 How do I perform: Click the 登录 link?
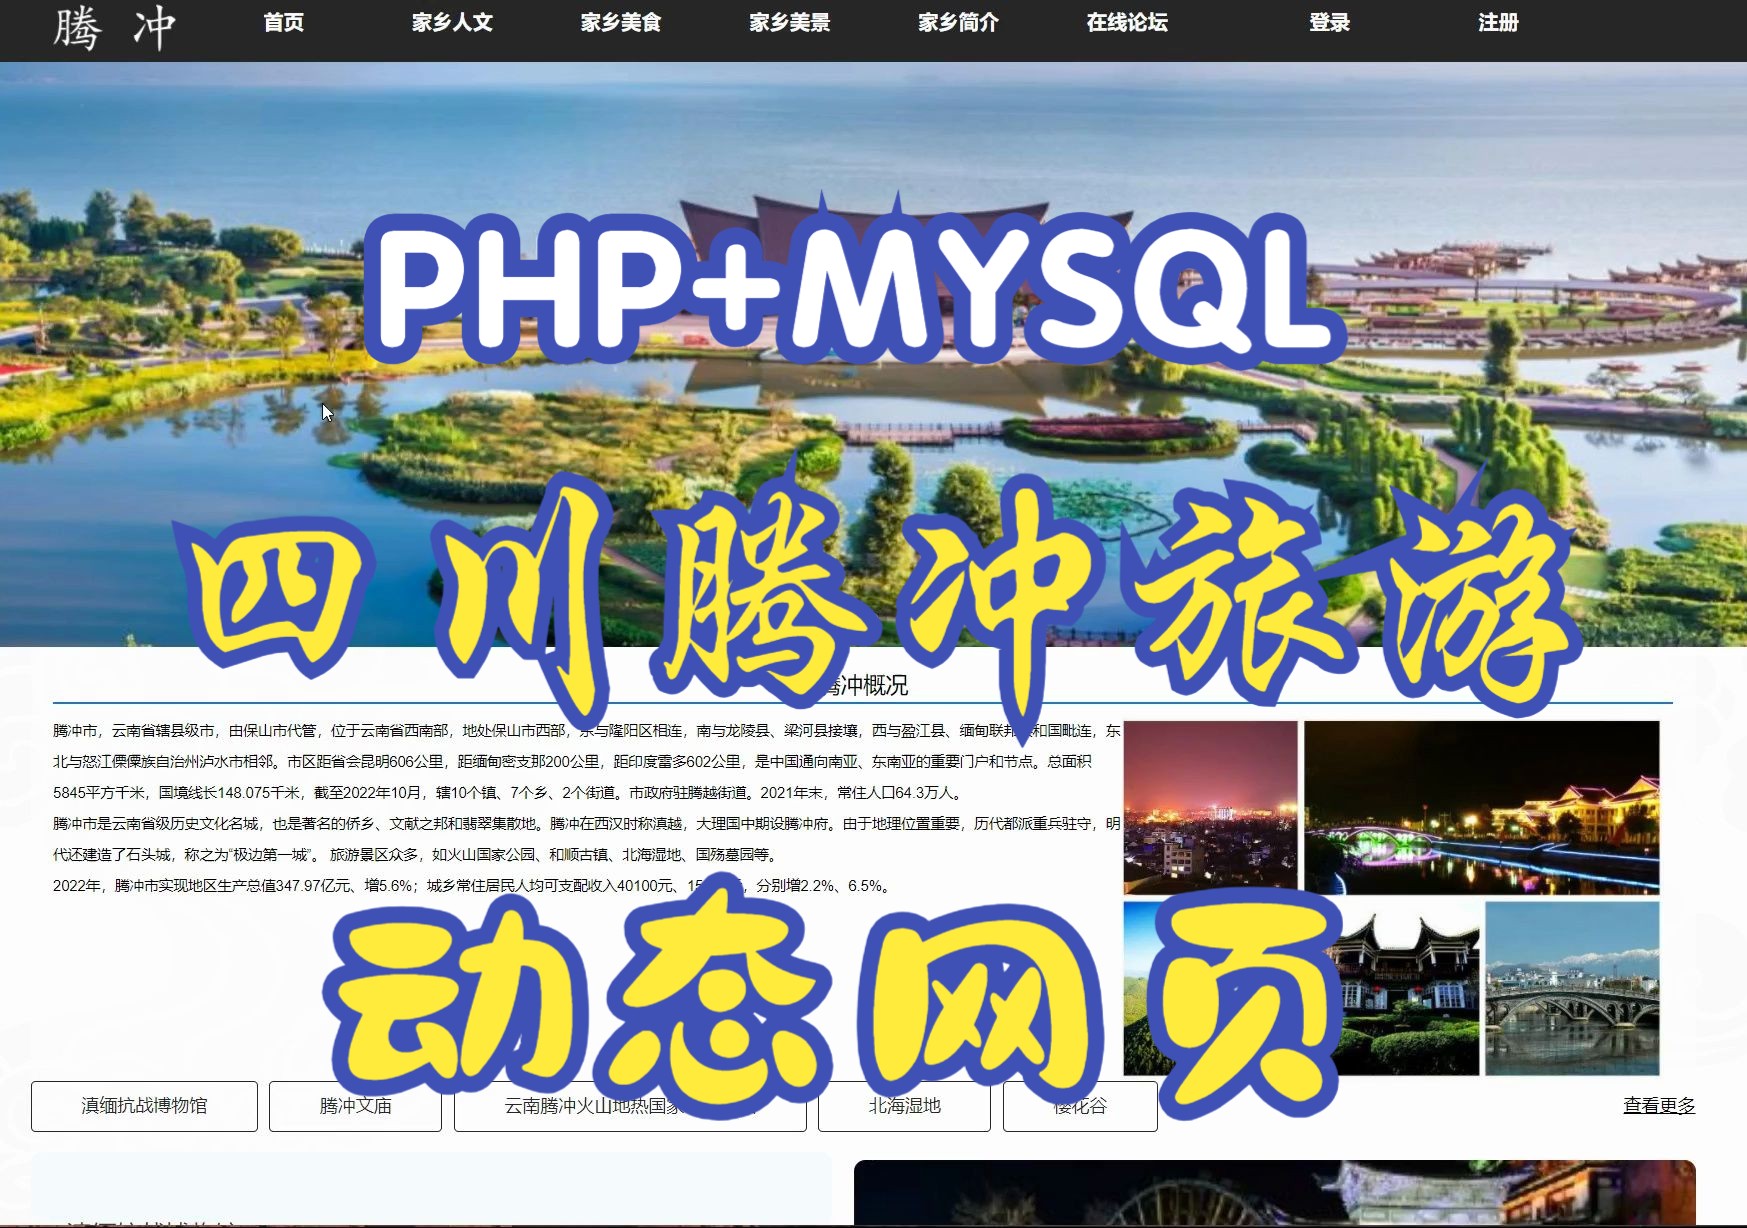pos(1330,22)
